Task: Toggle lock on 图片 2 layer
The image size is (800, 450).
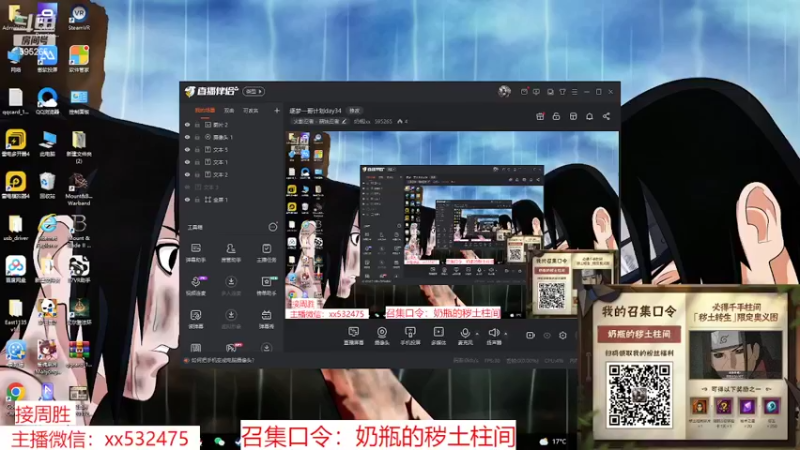Action: click(x=197, y=124)
